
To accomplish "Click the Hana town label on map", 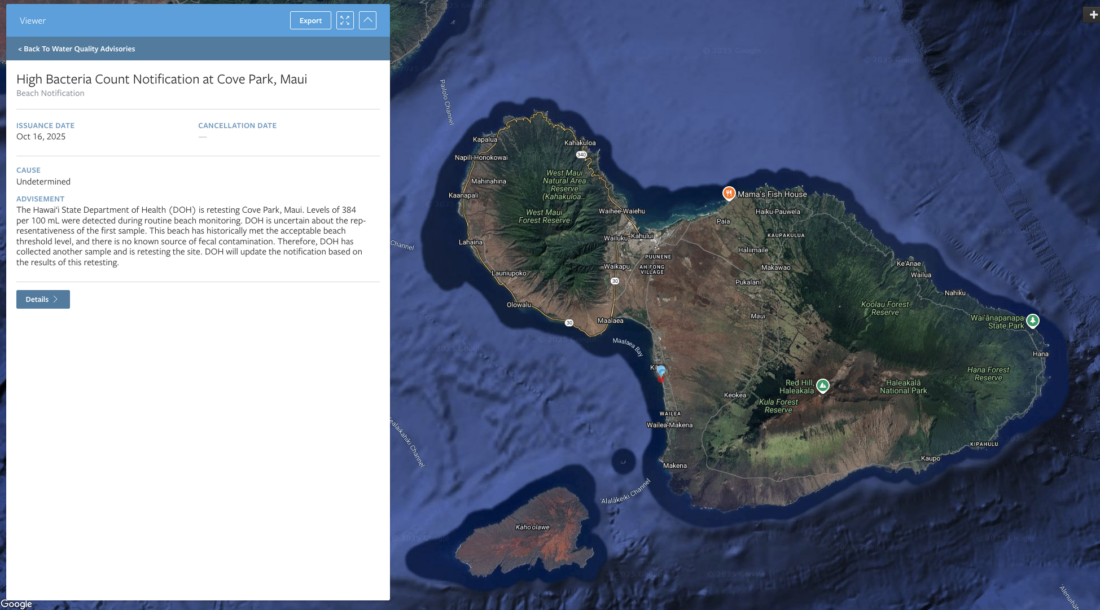I will [x=1040, y=353].
